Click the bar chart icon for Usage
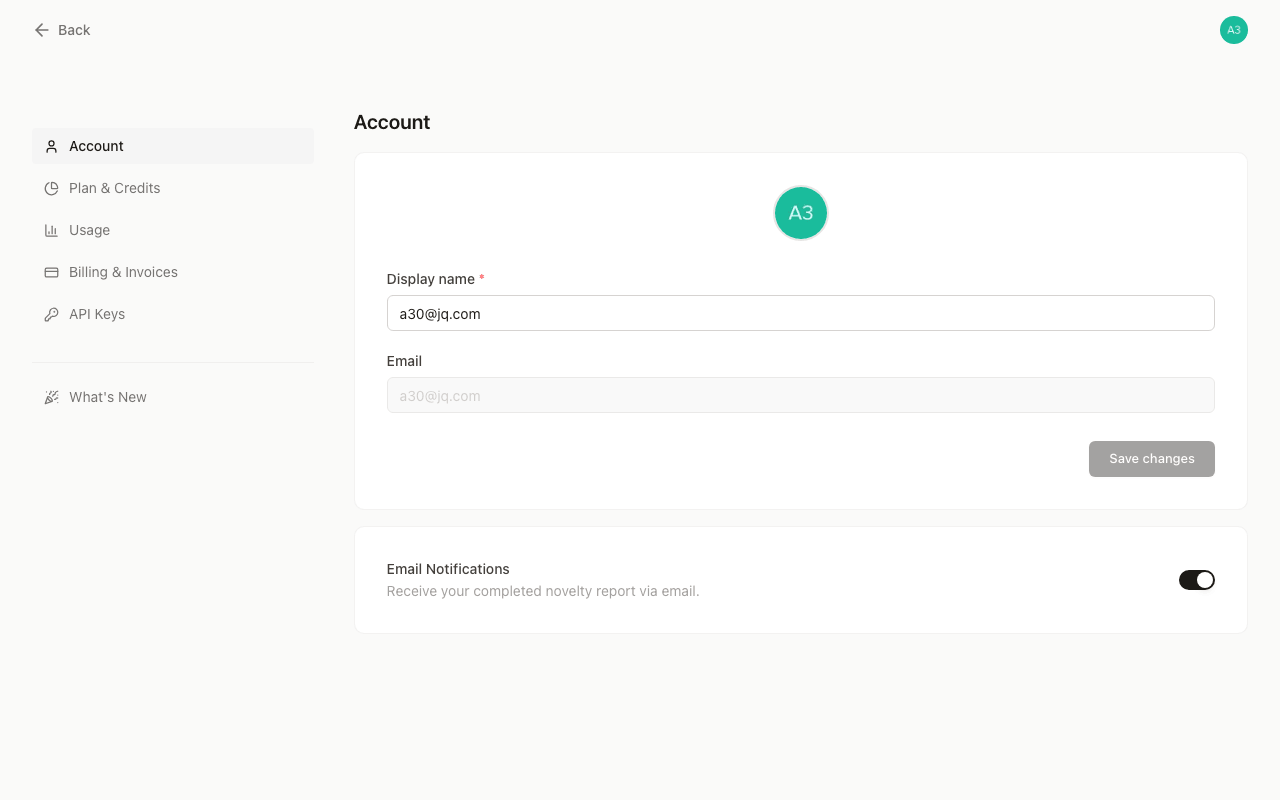 [51, 230]
